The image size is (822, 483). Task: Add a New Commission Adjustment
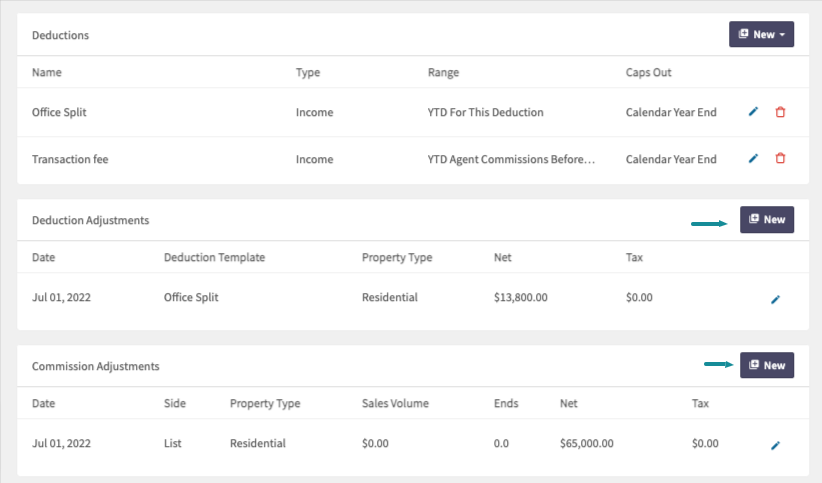[767, 365]
